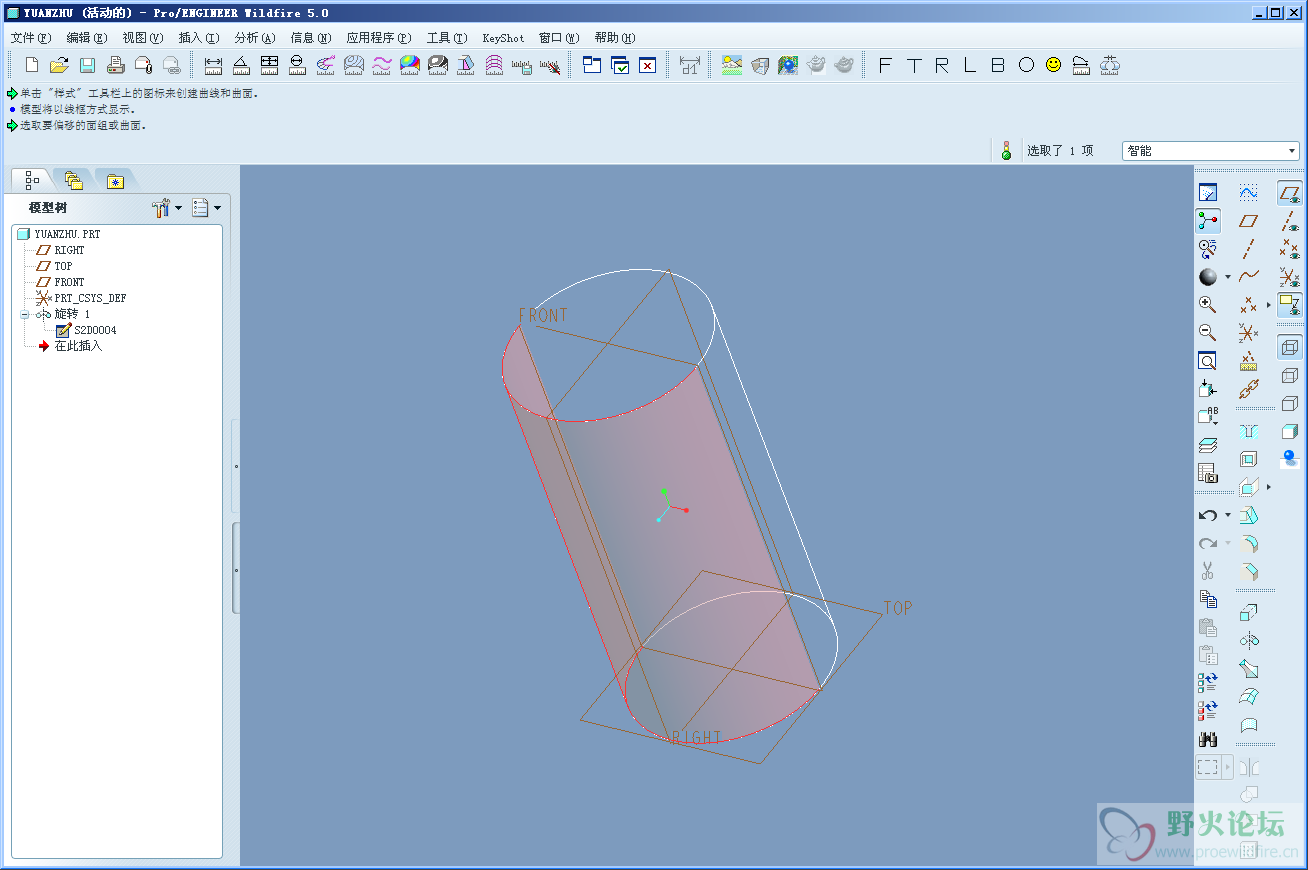Switch to No Hidden display mode

1290,403
